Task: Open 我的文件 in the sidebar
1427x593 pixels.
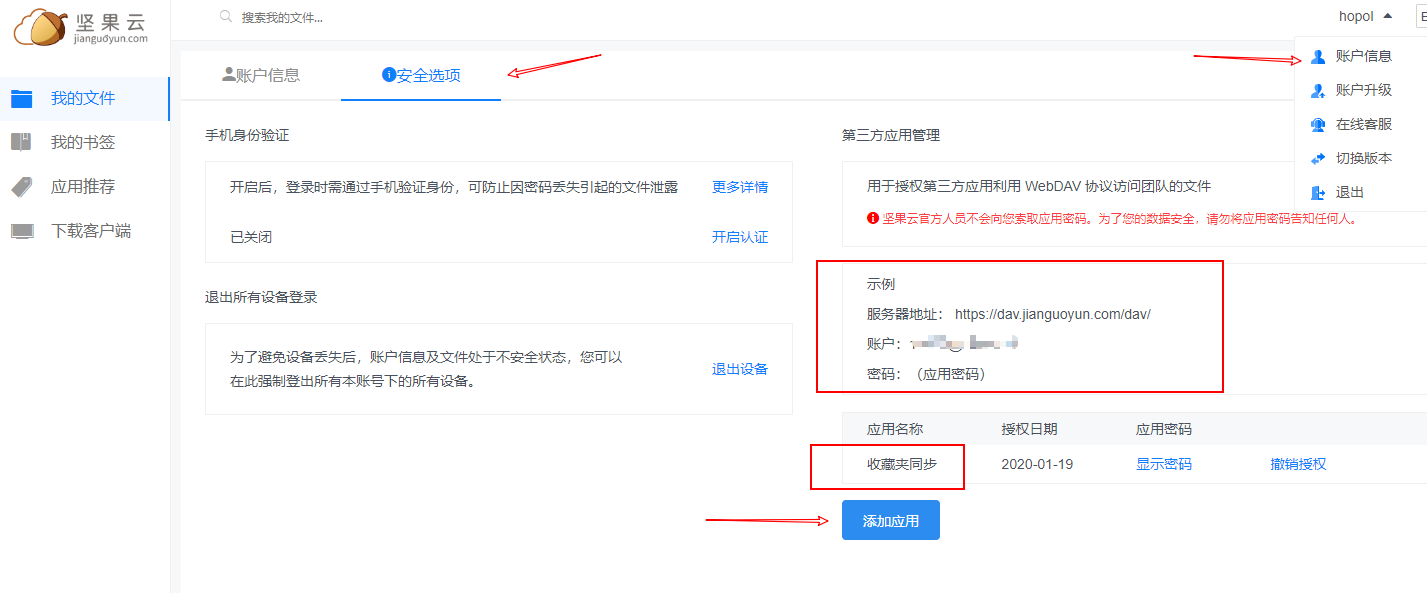Action: coord(85,98)
